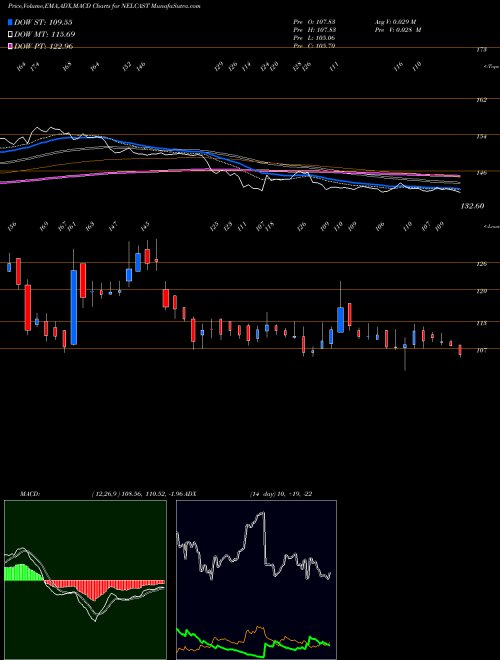Viewport: 500px width, 660px height.
Task: Click the 162 price axis label
Action: click(x=482, y=100)
